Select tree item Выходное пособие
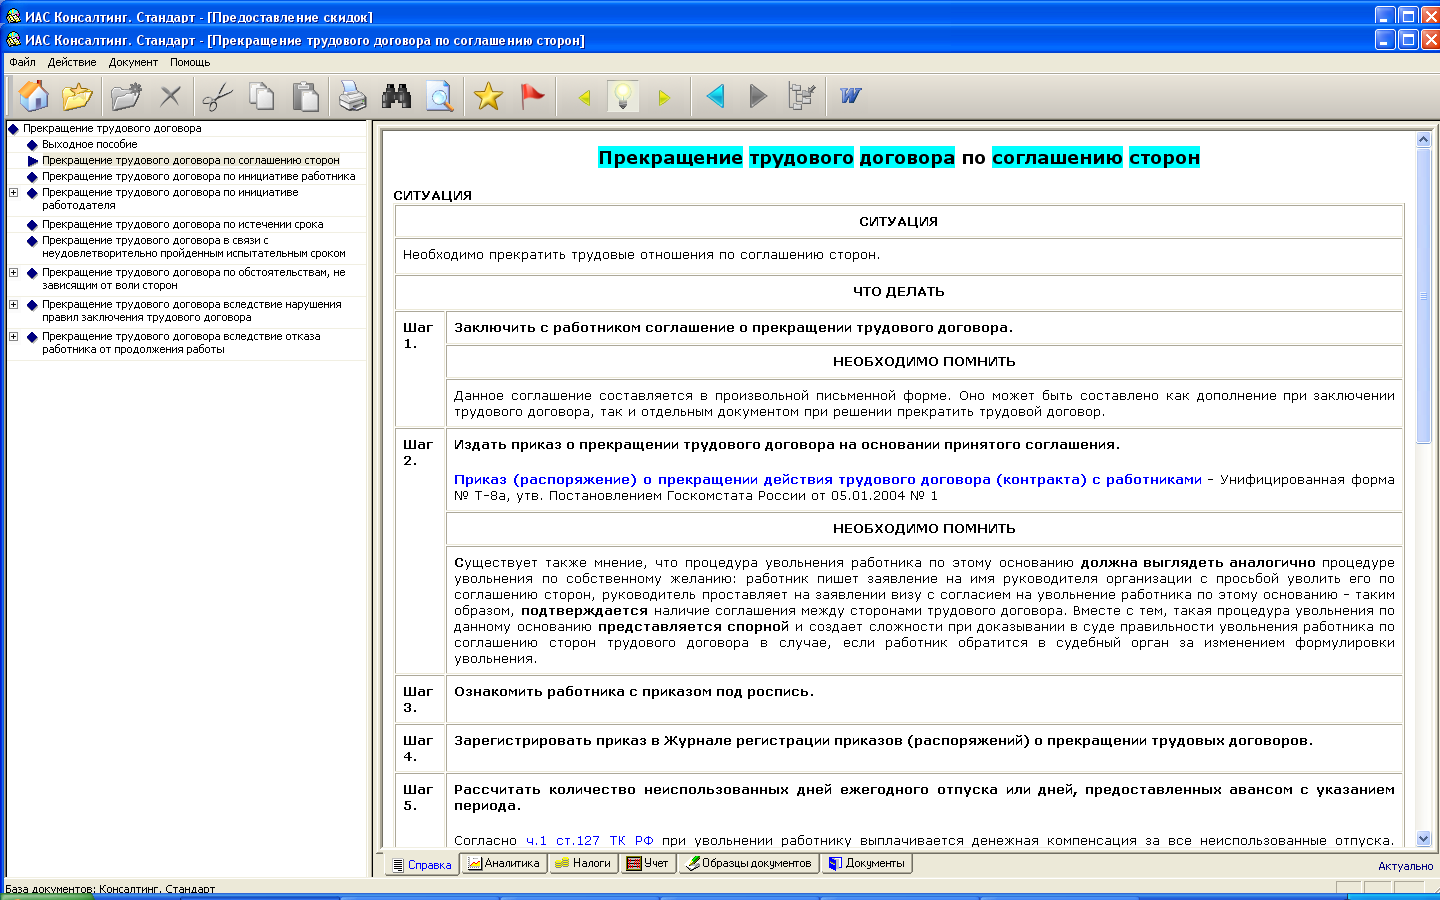Viewport: 1440px width, 900px height. 90,144
